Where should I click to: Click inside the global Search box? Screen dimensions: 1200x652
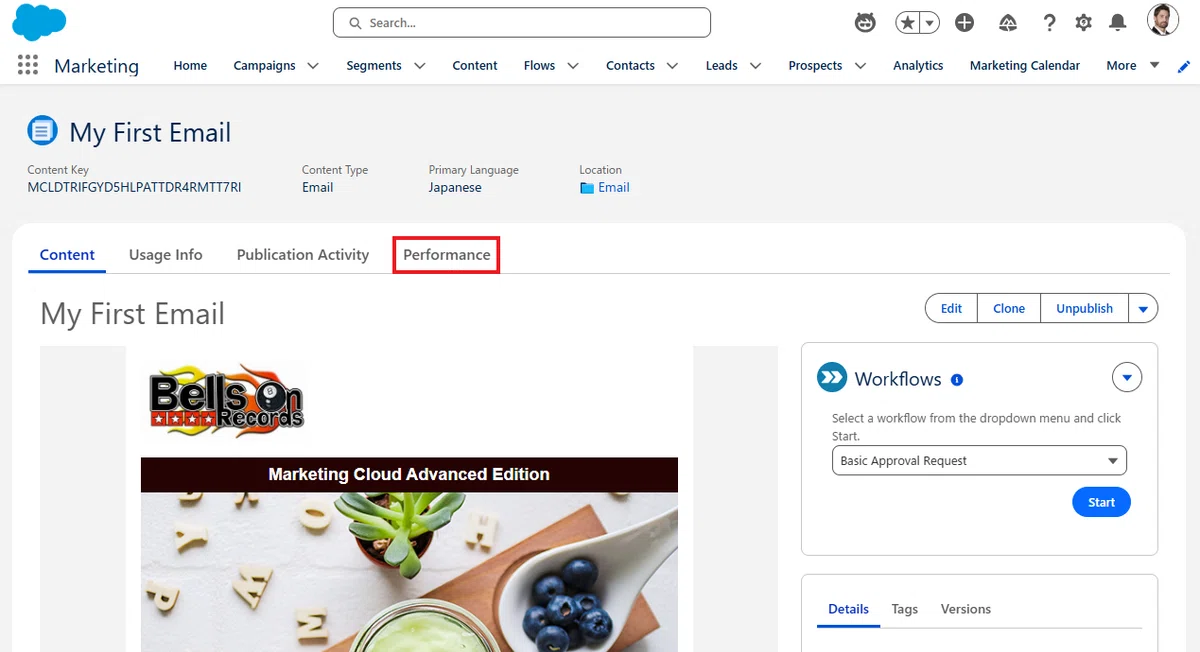tap(522, 22)
